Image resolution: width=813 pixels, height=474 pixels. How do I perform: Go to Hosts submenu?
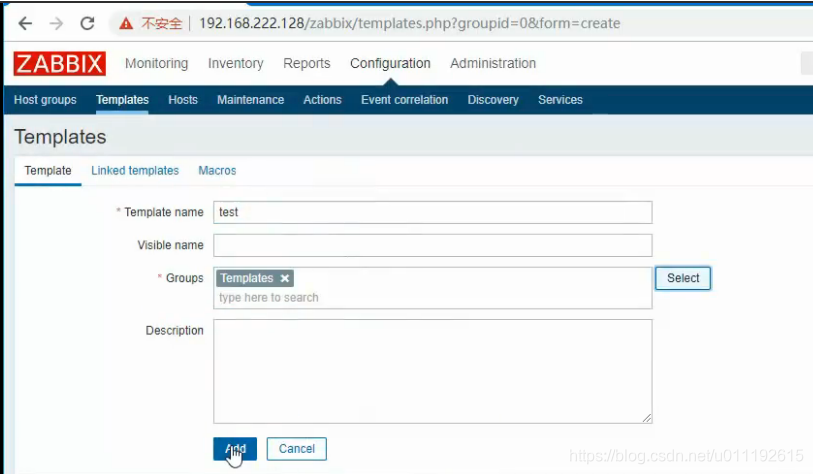click(x=183, y=100)
